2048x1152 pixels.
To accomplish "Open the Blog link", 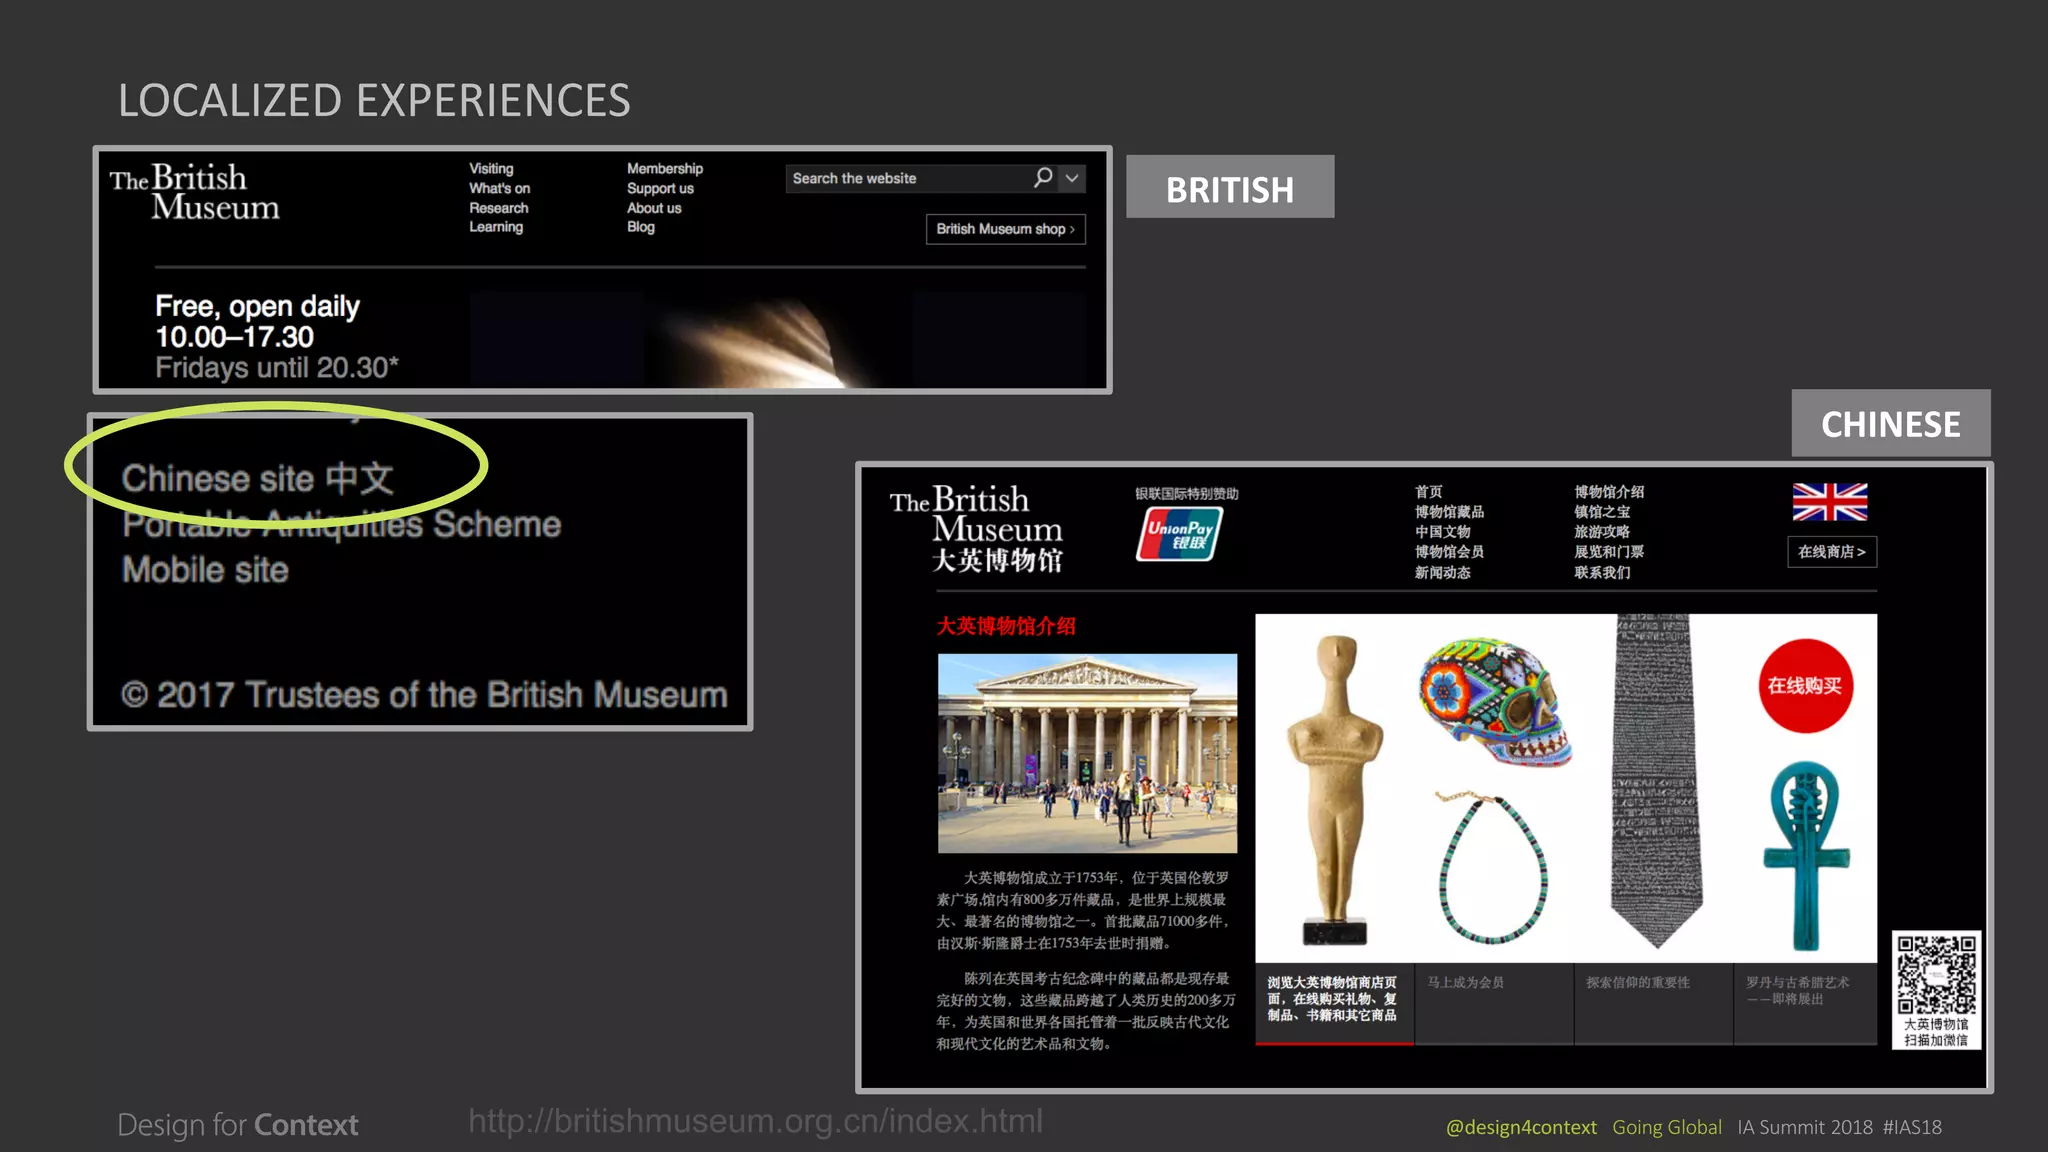I will click(641, 227).
